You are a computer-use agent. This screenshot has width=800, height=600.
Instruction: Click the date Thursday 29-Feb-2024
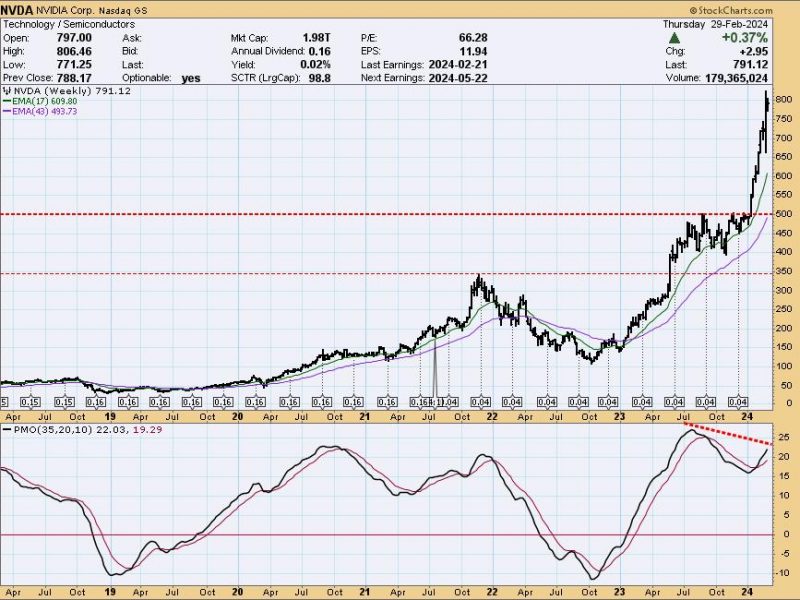[x=715, y=24]
